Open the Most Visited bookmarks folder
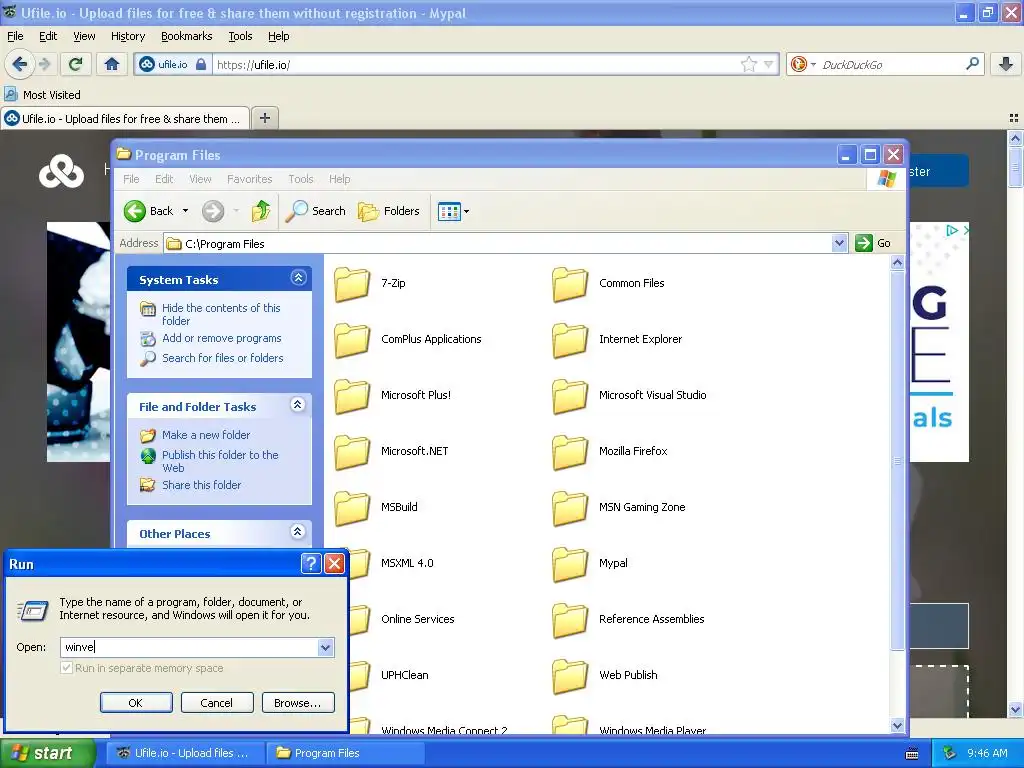This screenshot has width=1024, height=768. tap(43, 95)
